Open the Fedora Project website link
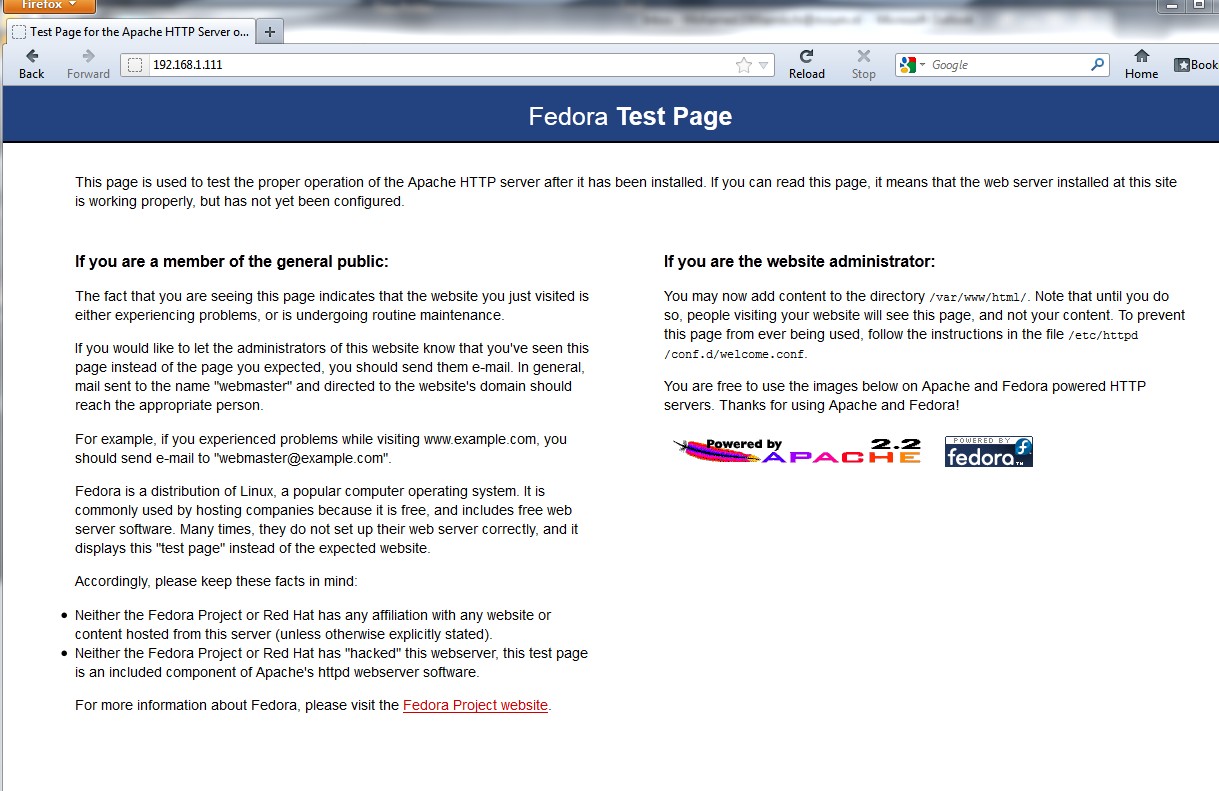This screenshot has width=1219, height=791. coord(475,705)
